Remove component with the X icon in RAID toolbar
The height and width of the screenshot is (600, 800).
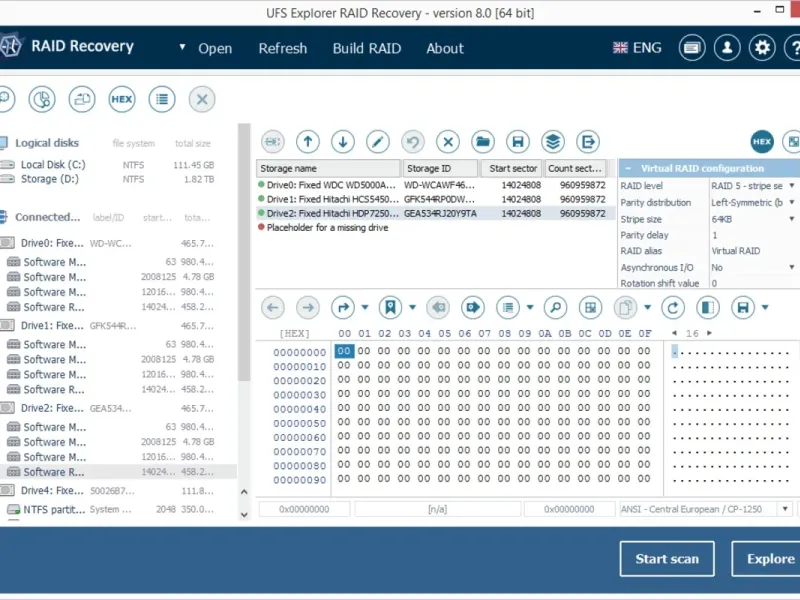click(448, 142)
